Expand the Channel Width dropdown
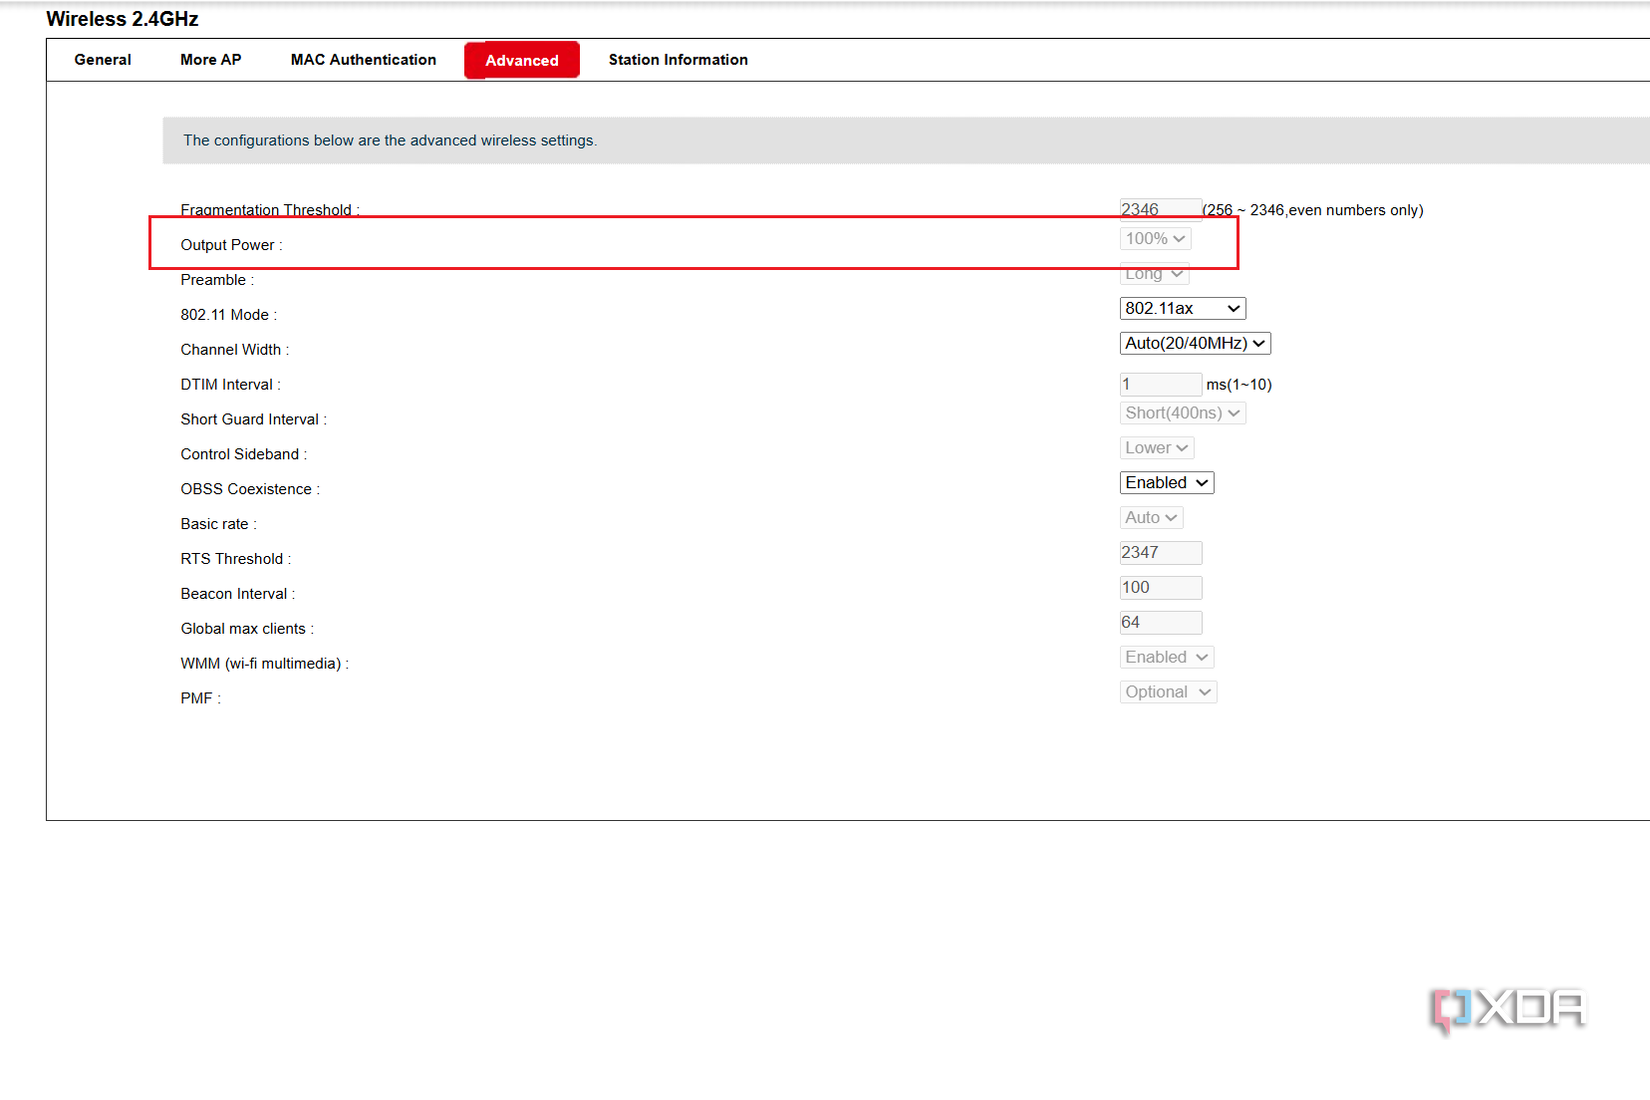1650x1100 pixels. click(1195, 343)
